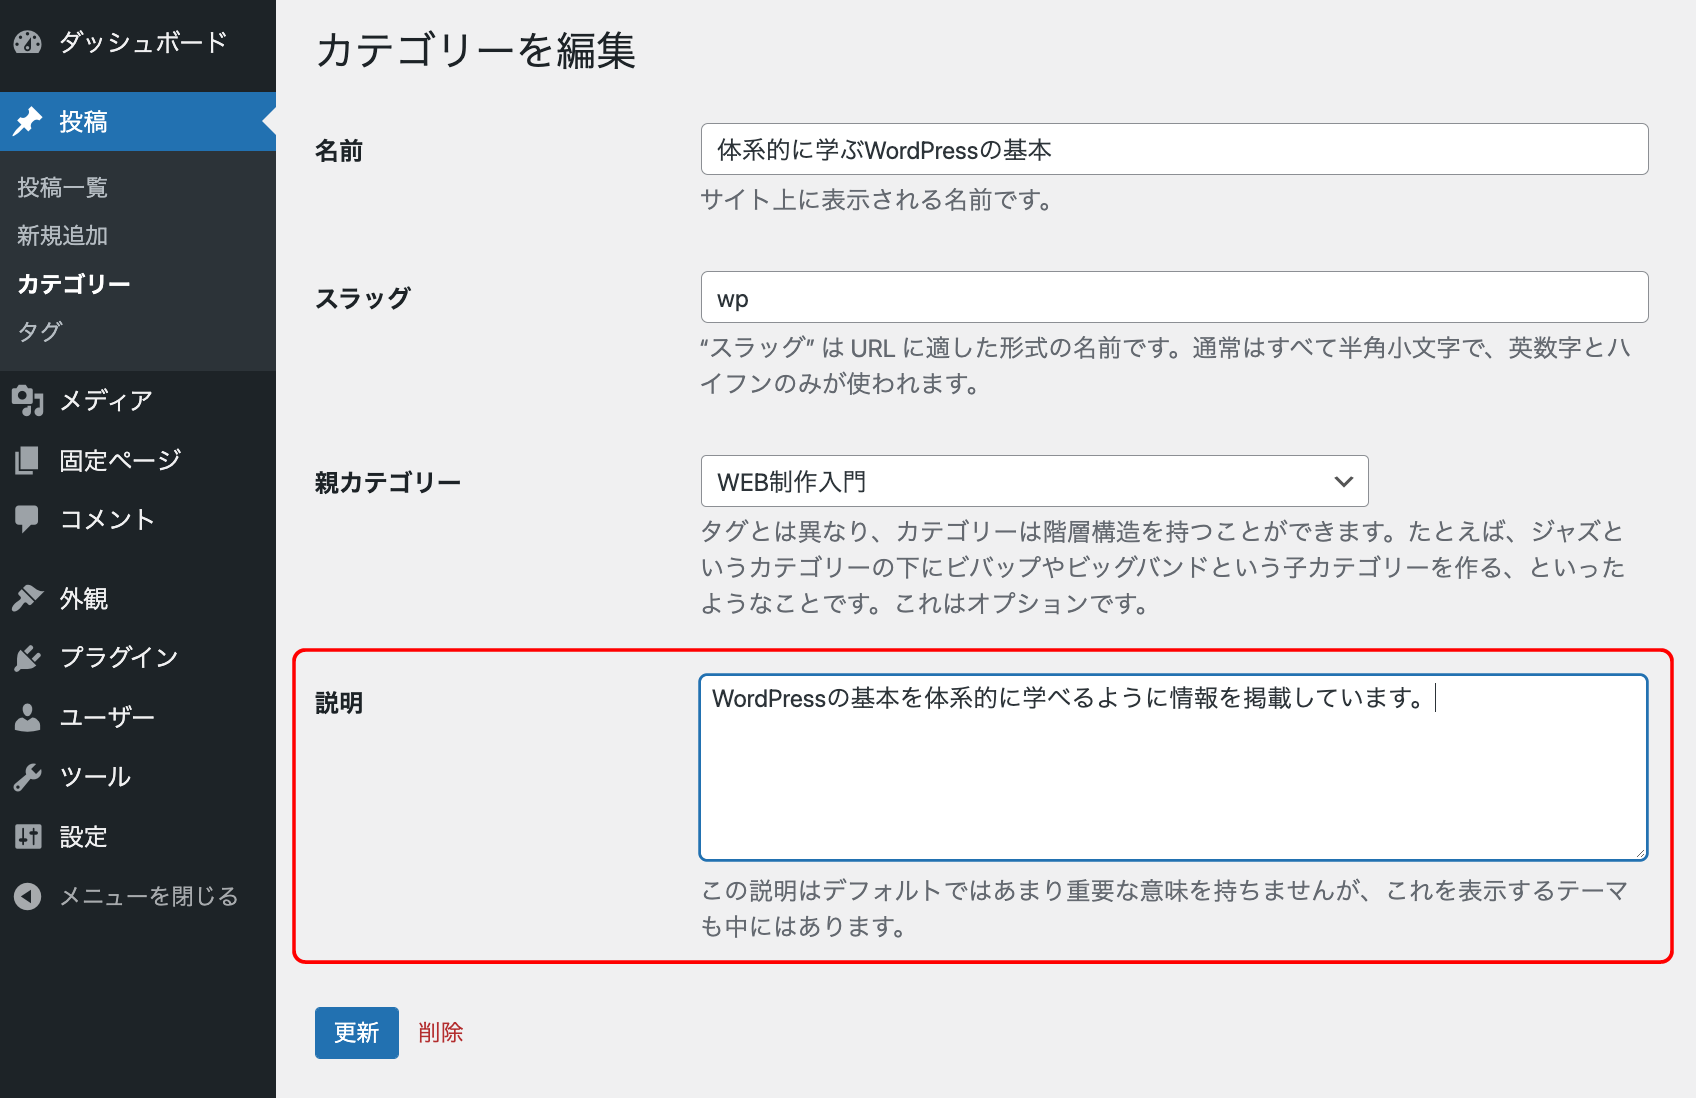Viewport: 1696px width, 1098px height.
Task: Click the スラッグ input containing wp
Action: (x=1174, y=297)
